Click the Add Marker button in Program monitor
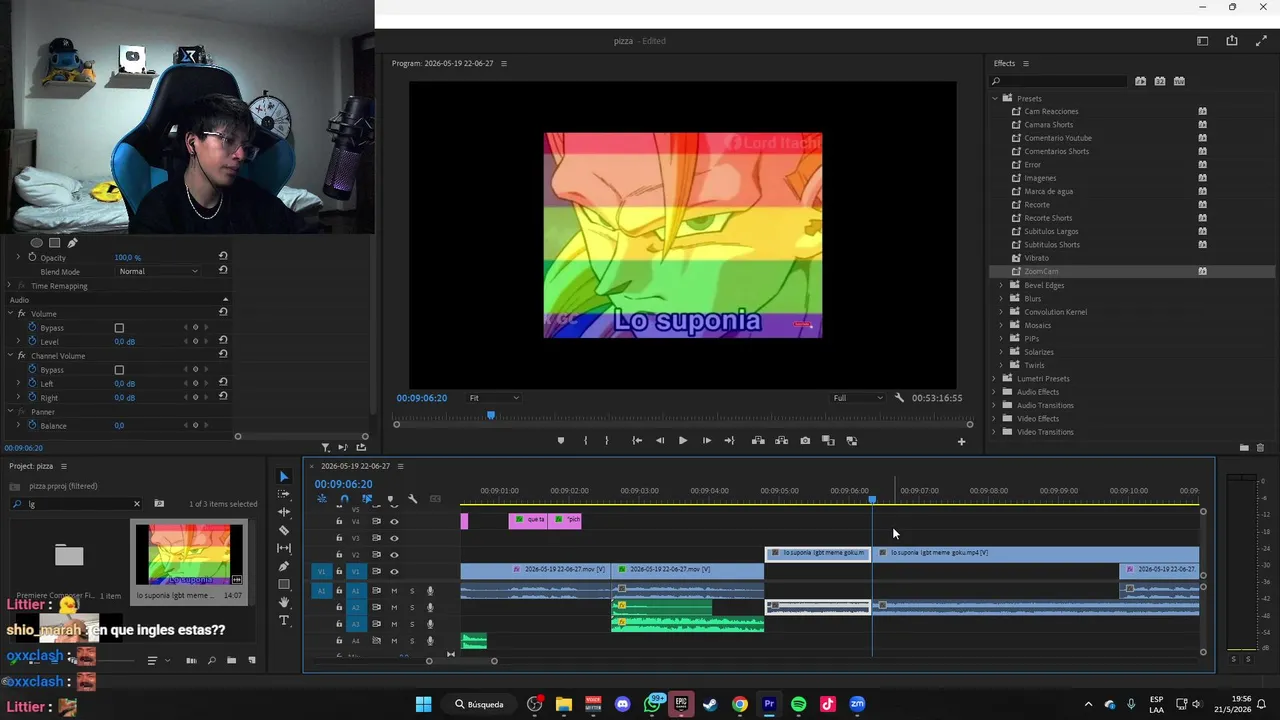 point(560,441)
